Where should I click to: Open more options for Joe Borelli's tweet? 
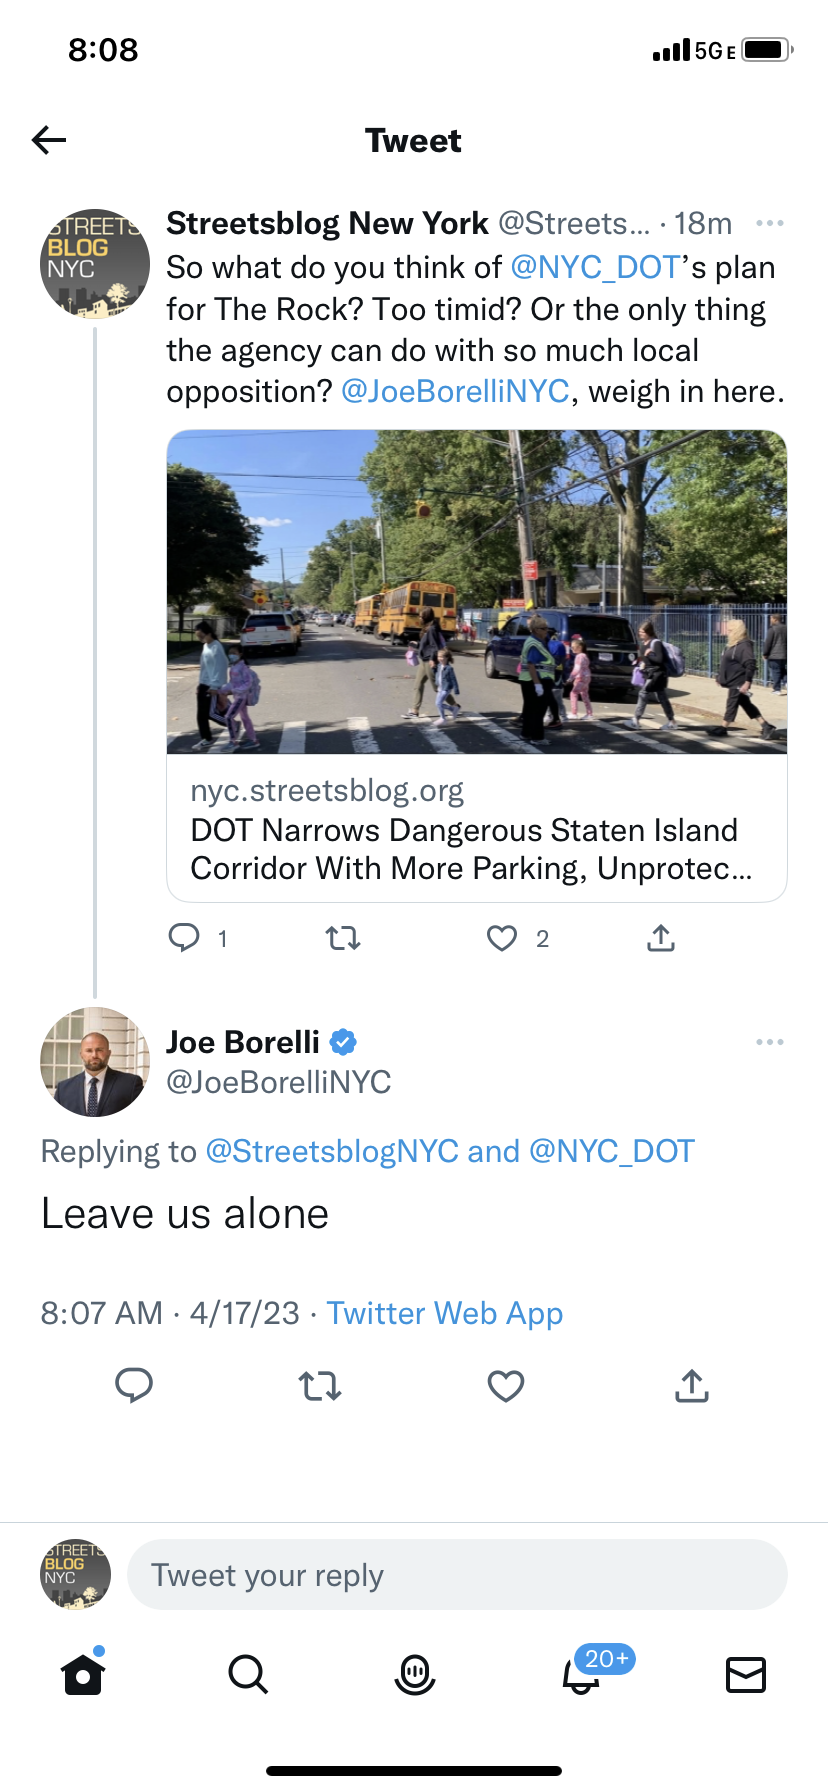pos(770,1042)
